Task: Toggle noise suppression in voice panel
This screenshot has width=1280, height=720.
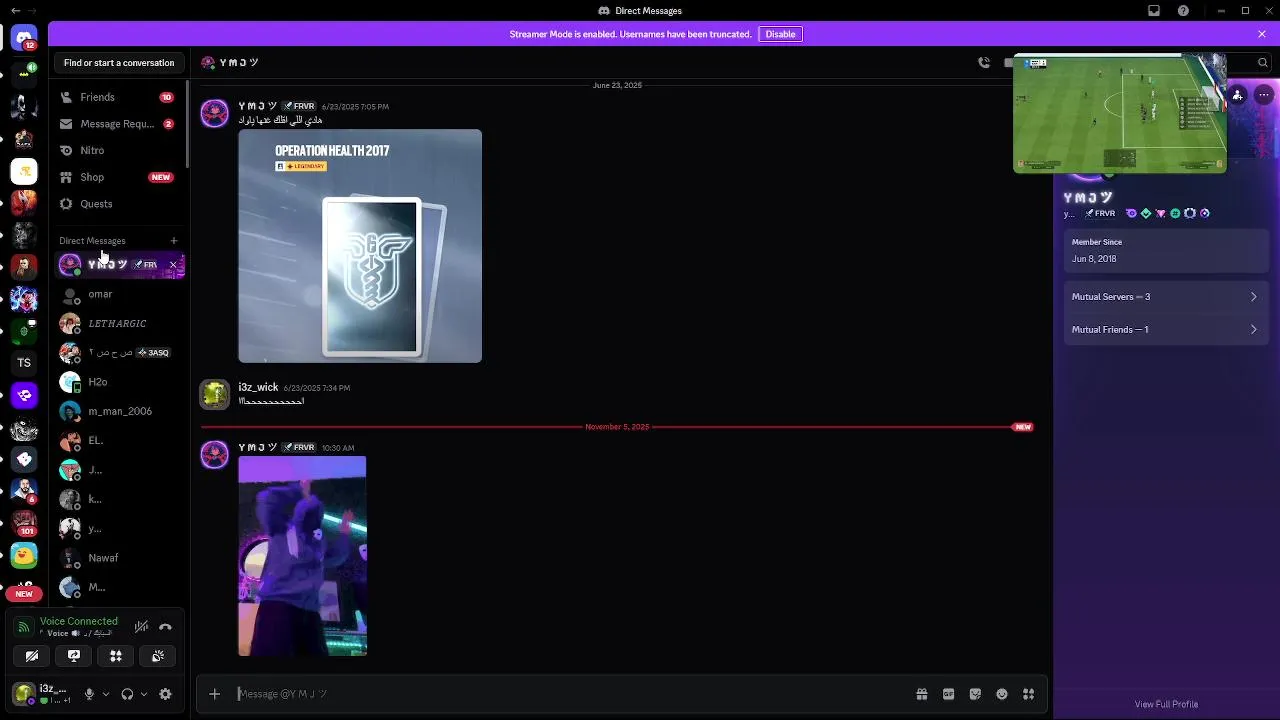Action: coord(141,627)
